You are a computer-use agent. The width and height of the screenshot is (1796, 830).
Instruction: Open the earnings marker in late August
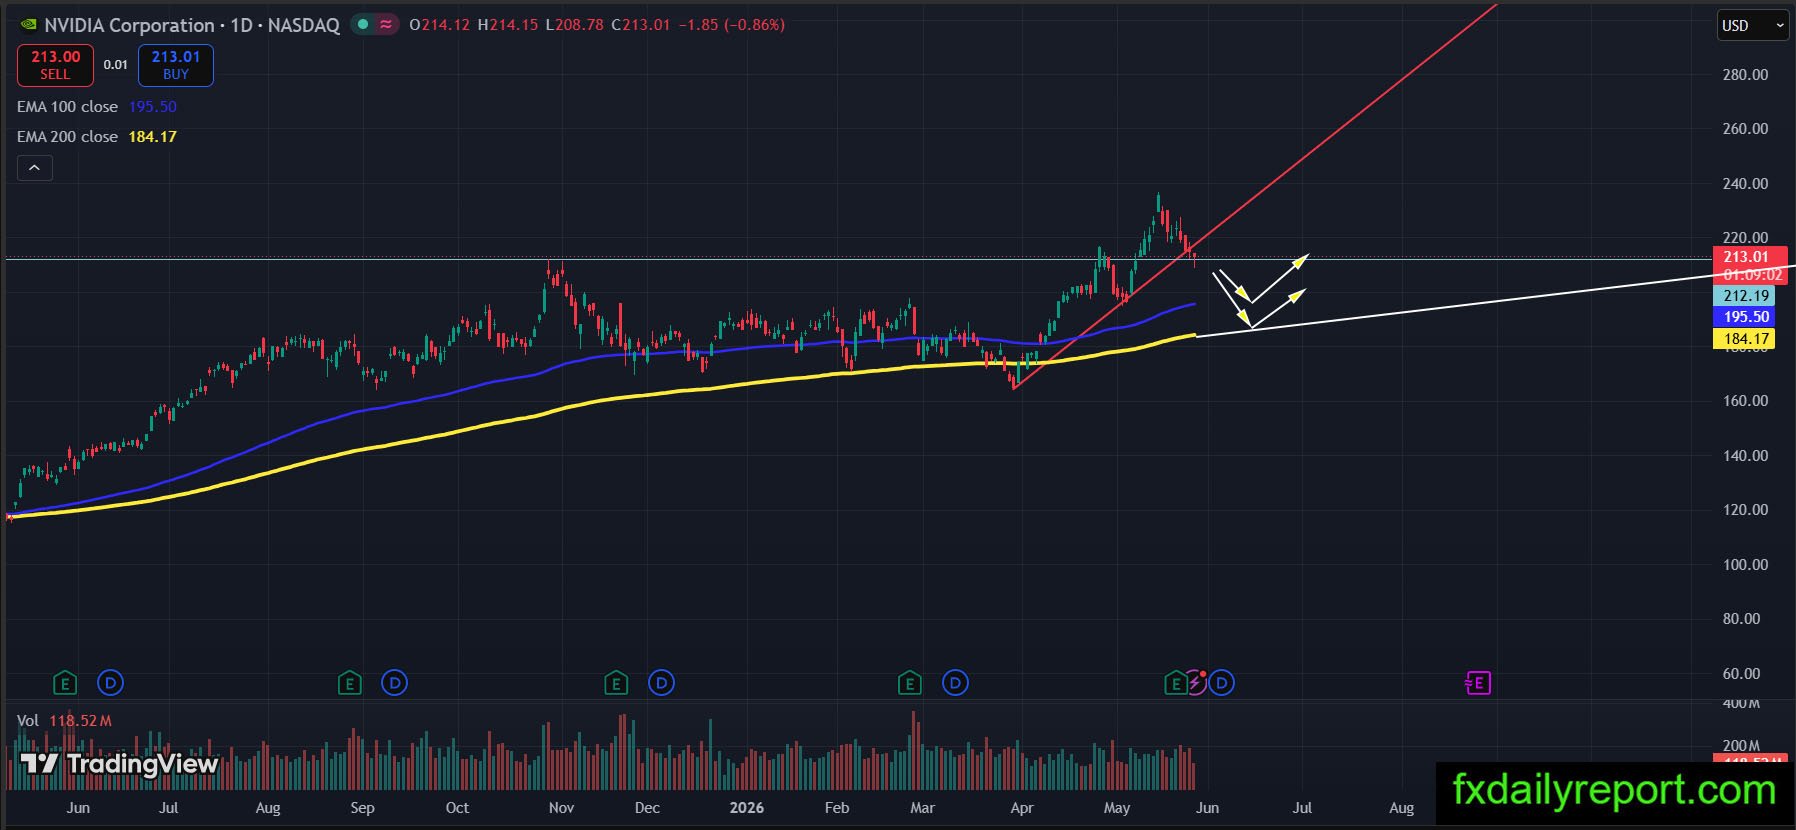point(349,683)
